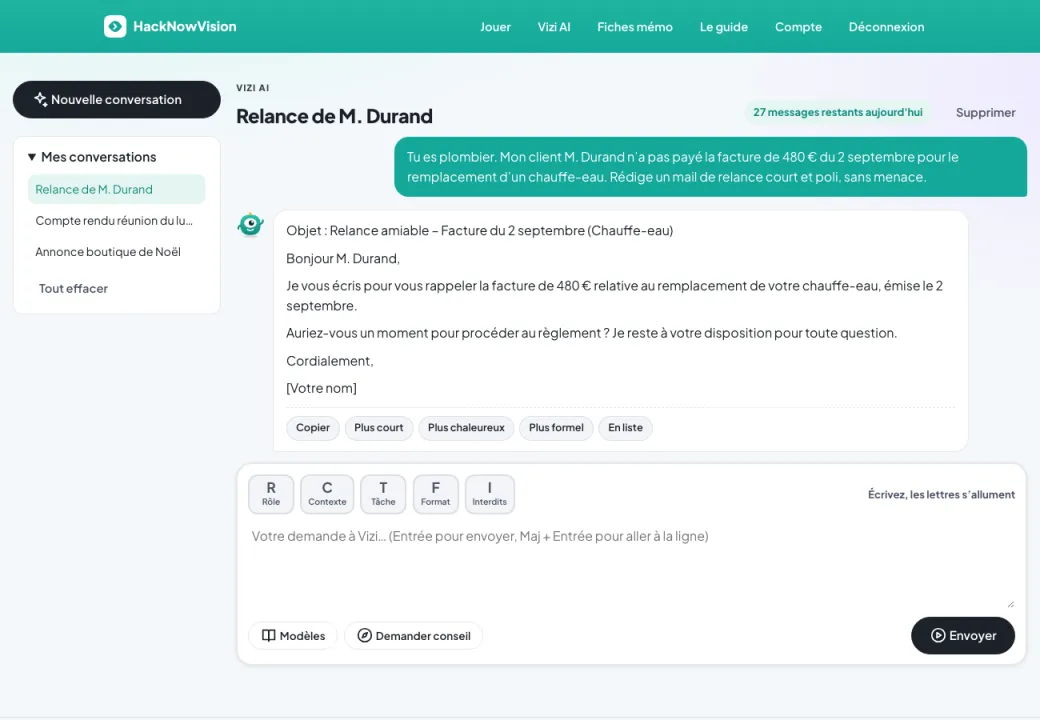Open conversation Annonce boutique de Noël
The image size is (1040, 720).
[117, 252]
